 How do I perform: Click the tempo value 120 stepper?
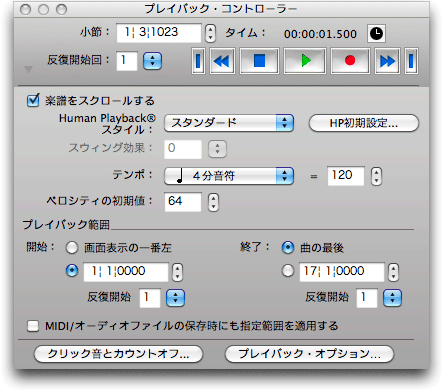pos(376,176)
